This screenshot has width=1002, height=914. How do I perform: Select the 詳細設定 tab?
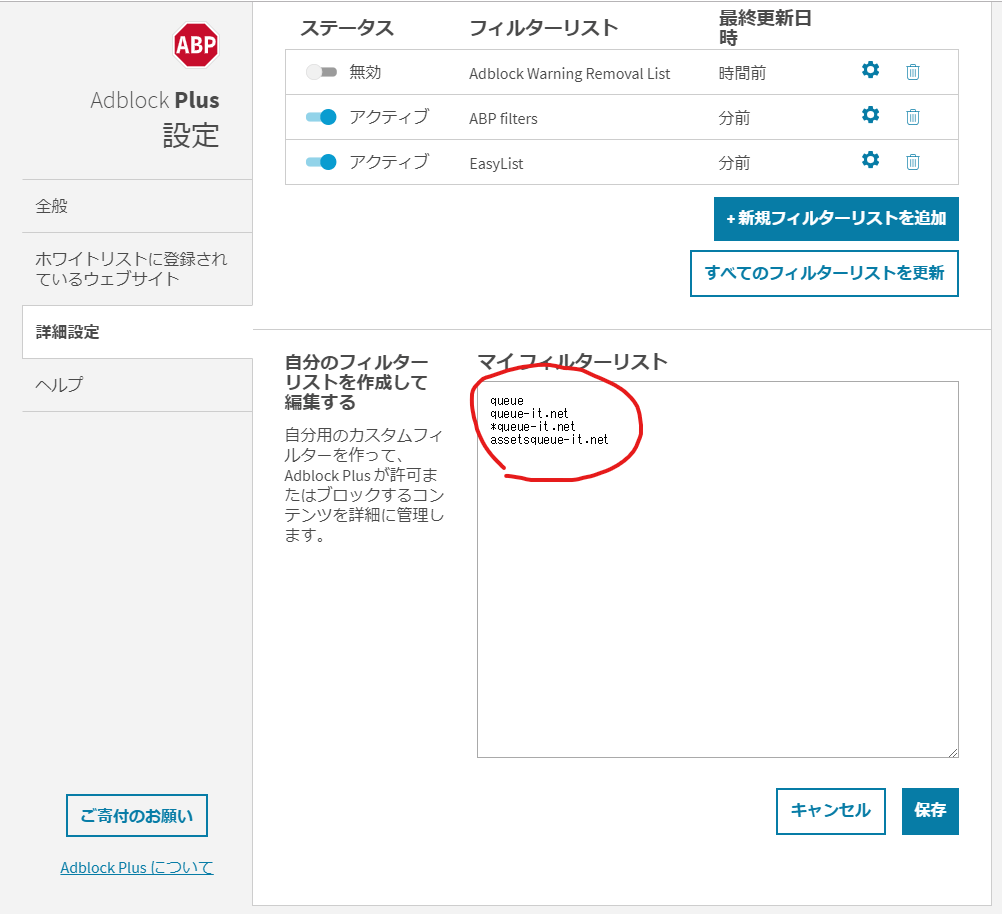(137, 332)
